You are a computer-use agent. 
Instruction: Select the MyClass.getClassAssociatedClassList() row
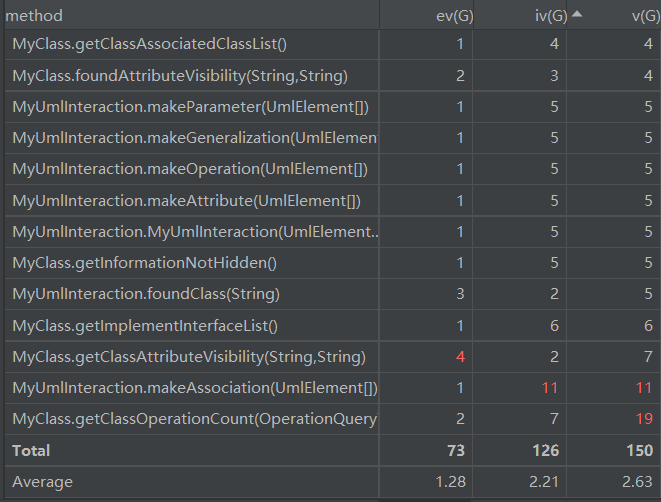pos(149,44)
